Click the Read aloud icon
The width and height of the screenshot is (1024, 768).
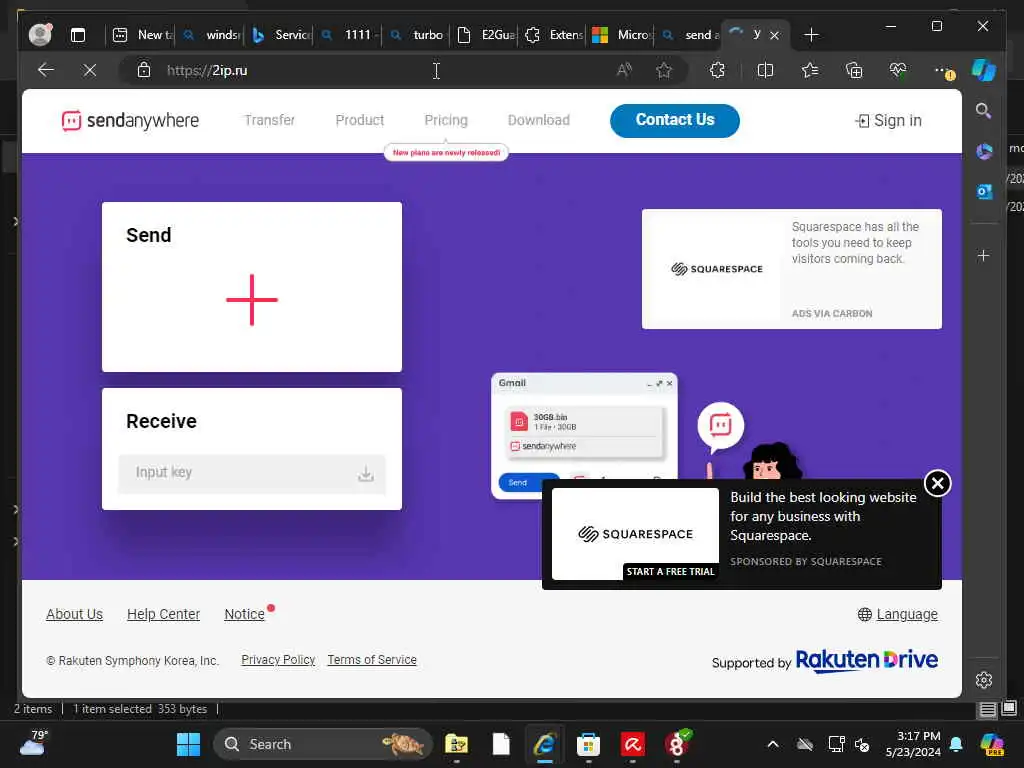tap(624, 70)
